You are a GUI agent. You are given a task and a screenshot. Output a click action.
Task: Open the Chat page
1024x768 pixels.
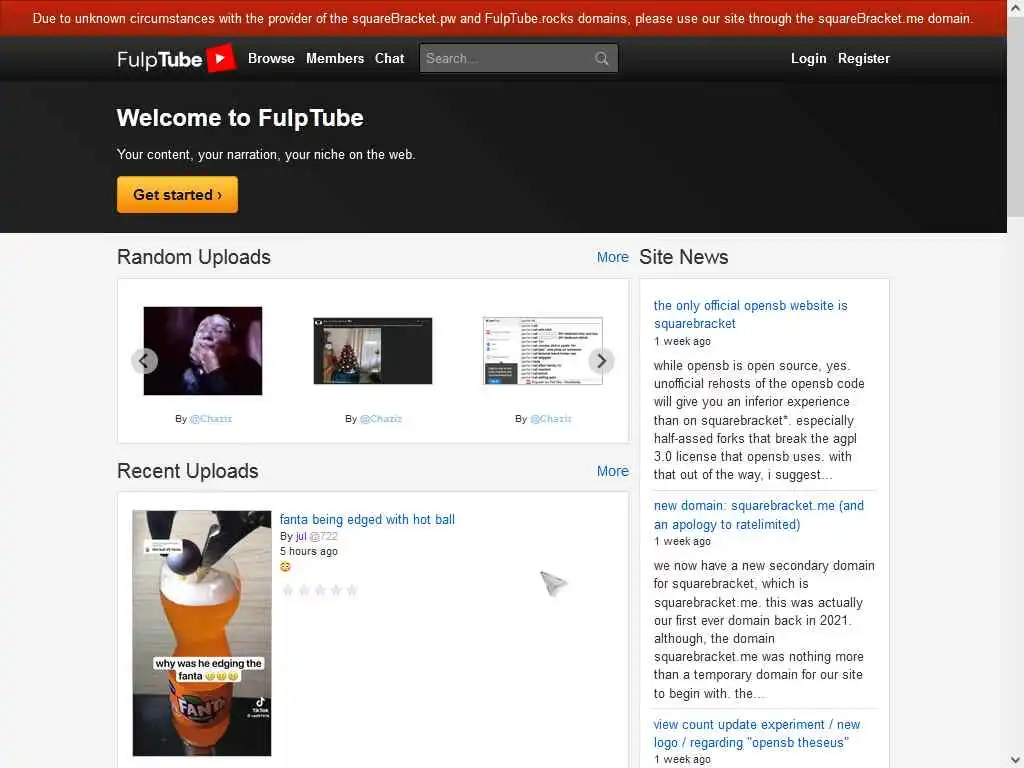coord(389,58)
